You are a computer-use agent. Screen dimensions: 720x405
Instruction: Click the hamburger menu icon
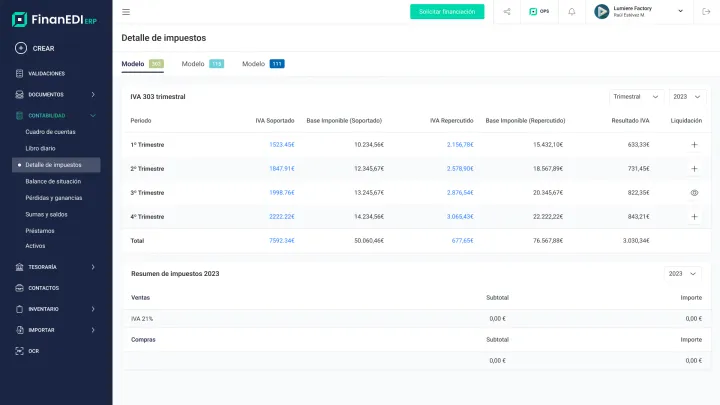tap(126, 12)
